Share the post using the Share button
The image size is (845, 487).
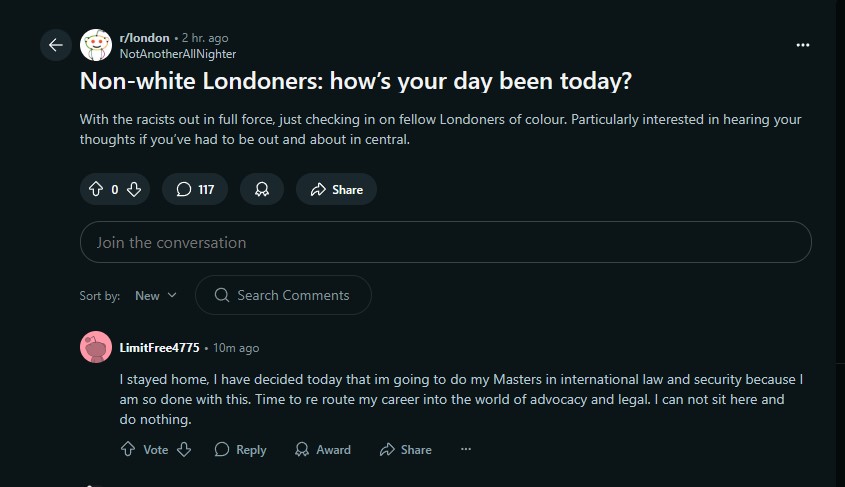[x=336, y=189]
